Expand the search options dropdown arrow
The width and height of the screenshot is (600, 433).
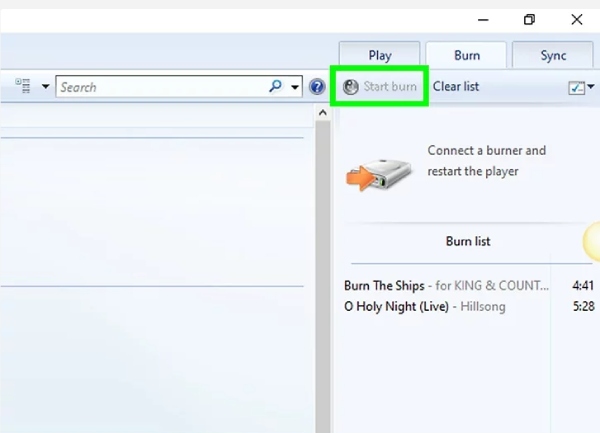295,87
